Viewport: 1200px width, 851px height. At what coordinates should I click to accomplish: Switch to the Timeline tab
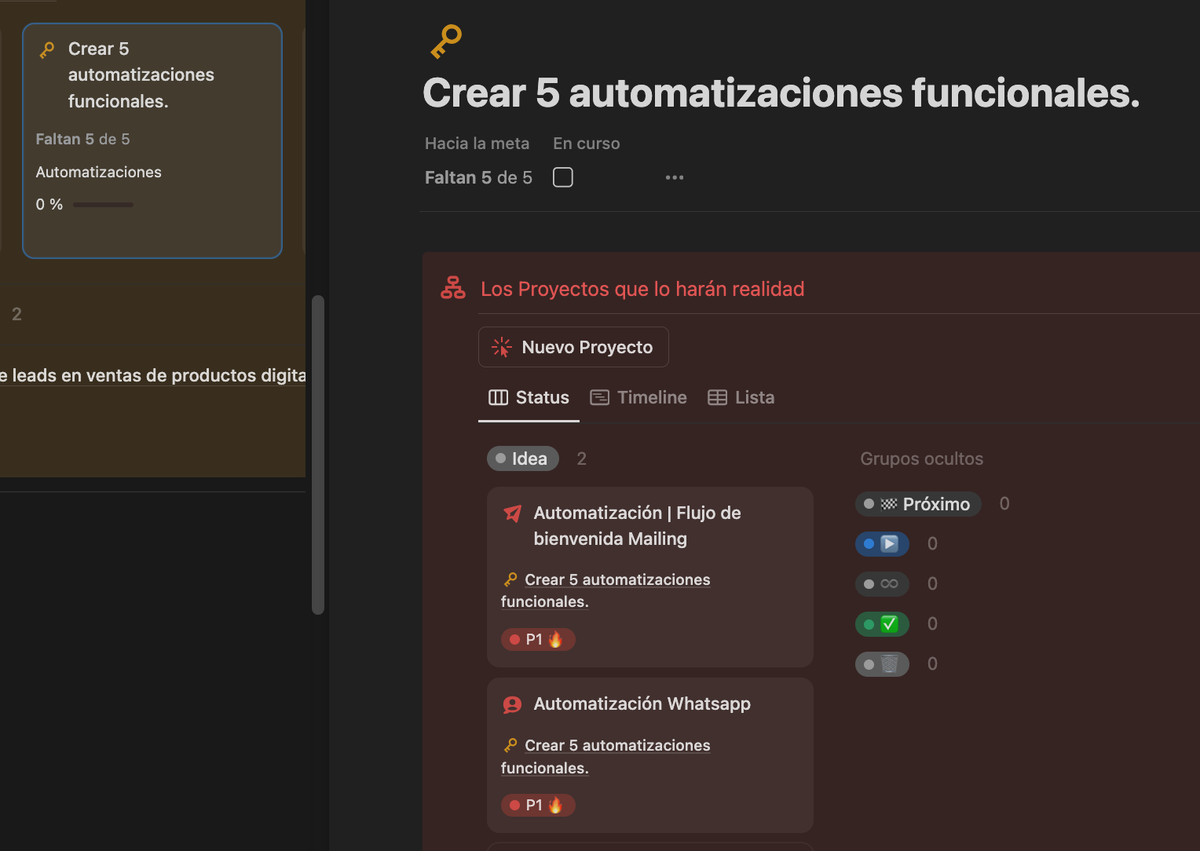(639, 398)
